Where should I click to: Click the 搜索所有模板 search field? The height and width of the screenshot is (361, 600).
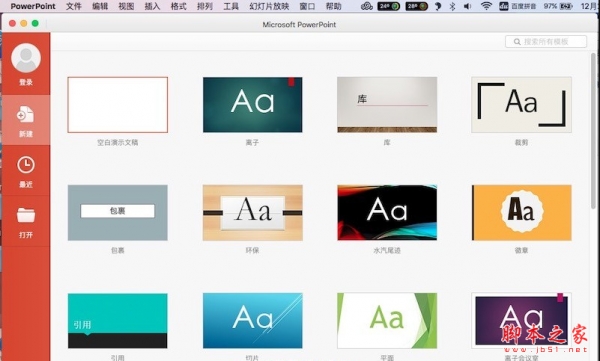click(x=546, y=42)
